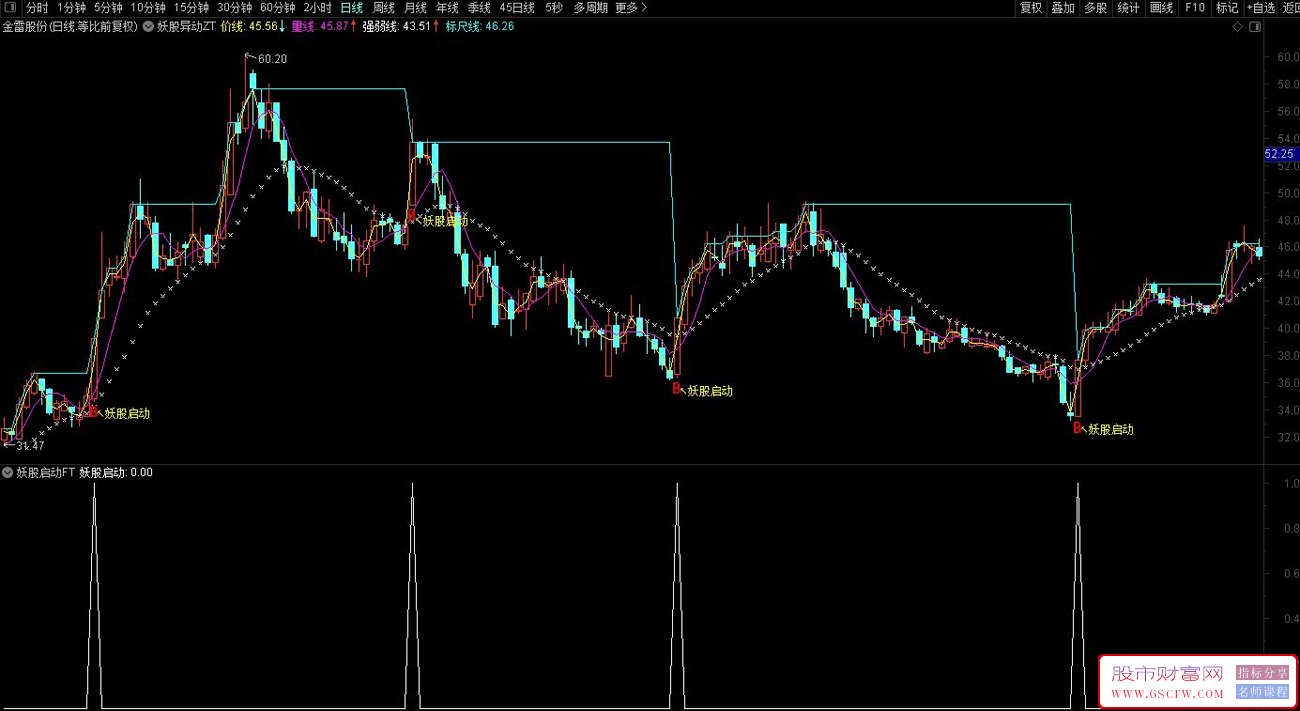Click the 金雷股份 stock title label

click(x=70, y=27)
